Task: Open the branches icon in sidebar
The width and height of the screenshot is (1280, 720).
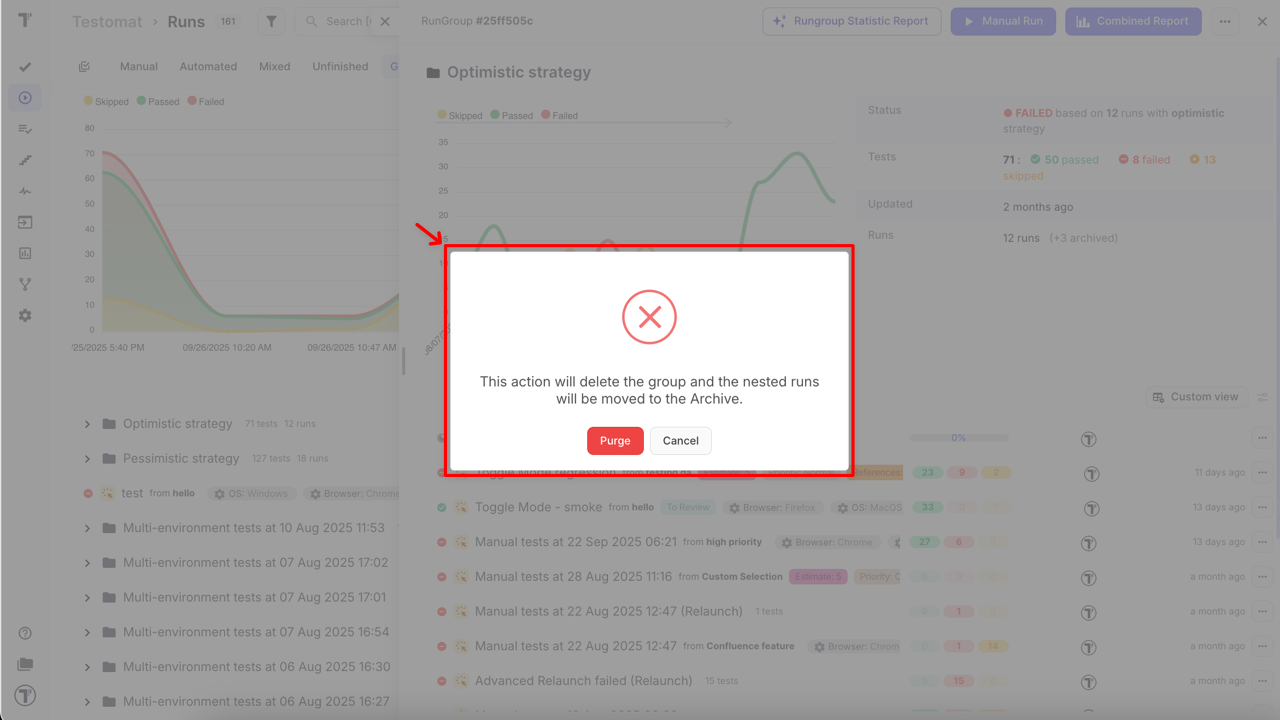Action: pyautogui.click(x=25, y=285)
